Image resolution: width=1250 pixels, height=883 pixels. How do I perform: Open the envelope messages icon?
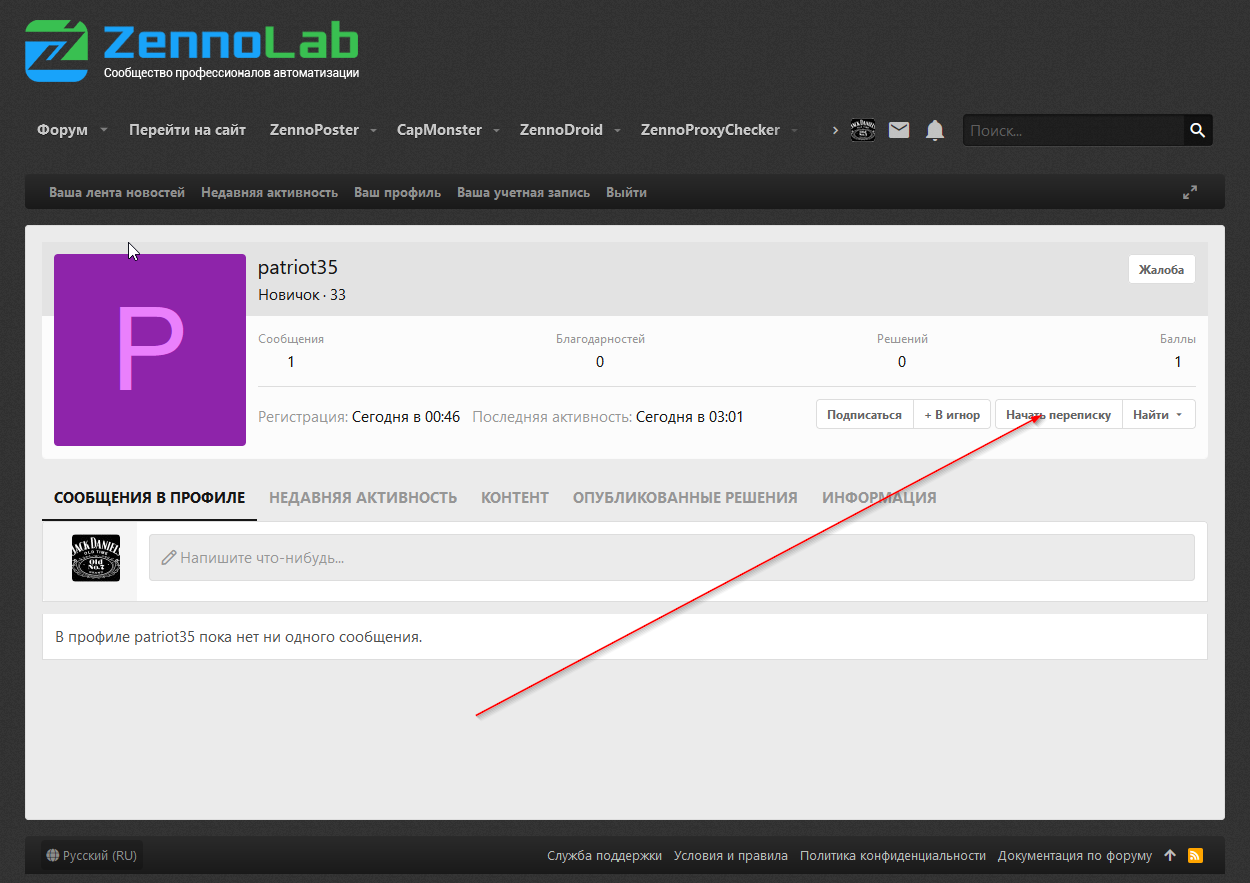pyautogui.click(x=899, y=130)
